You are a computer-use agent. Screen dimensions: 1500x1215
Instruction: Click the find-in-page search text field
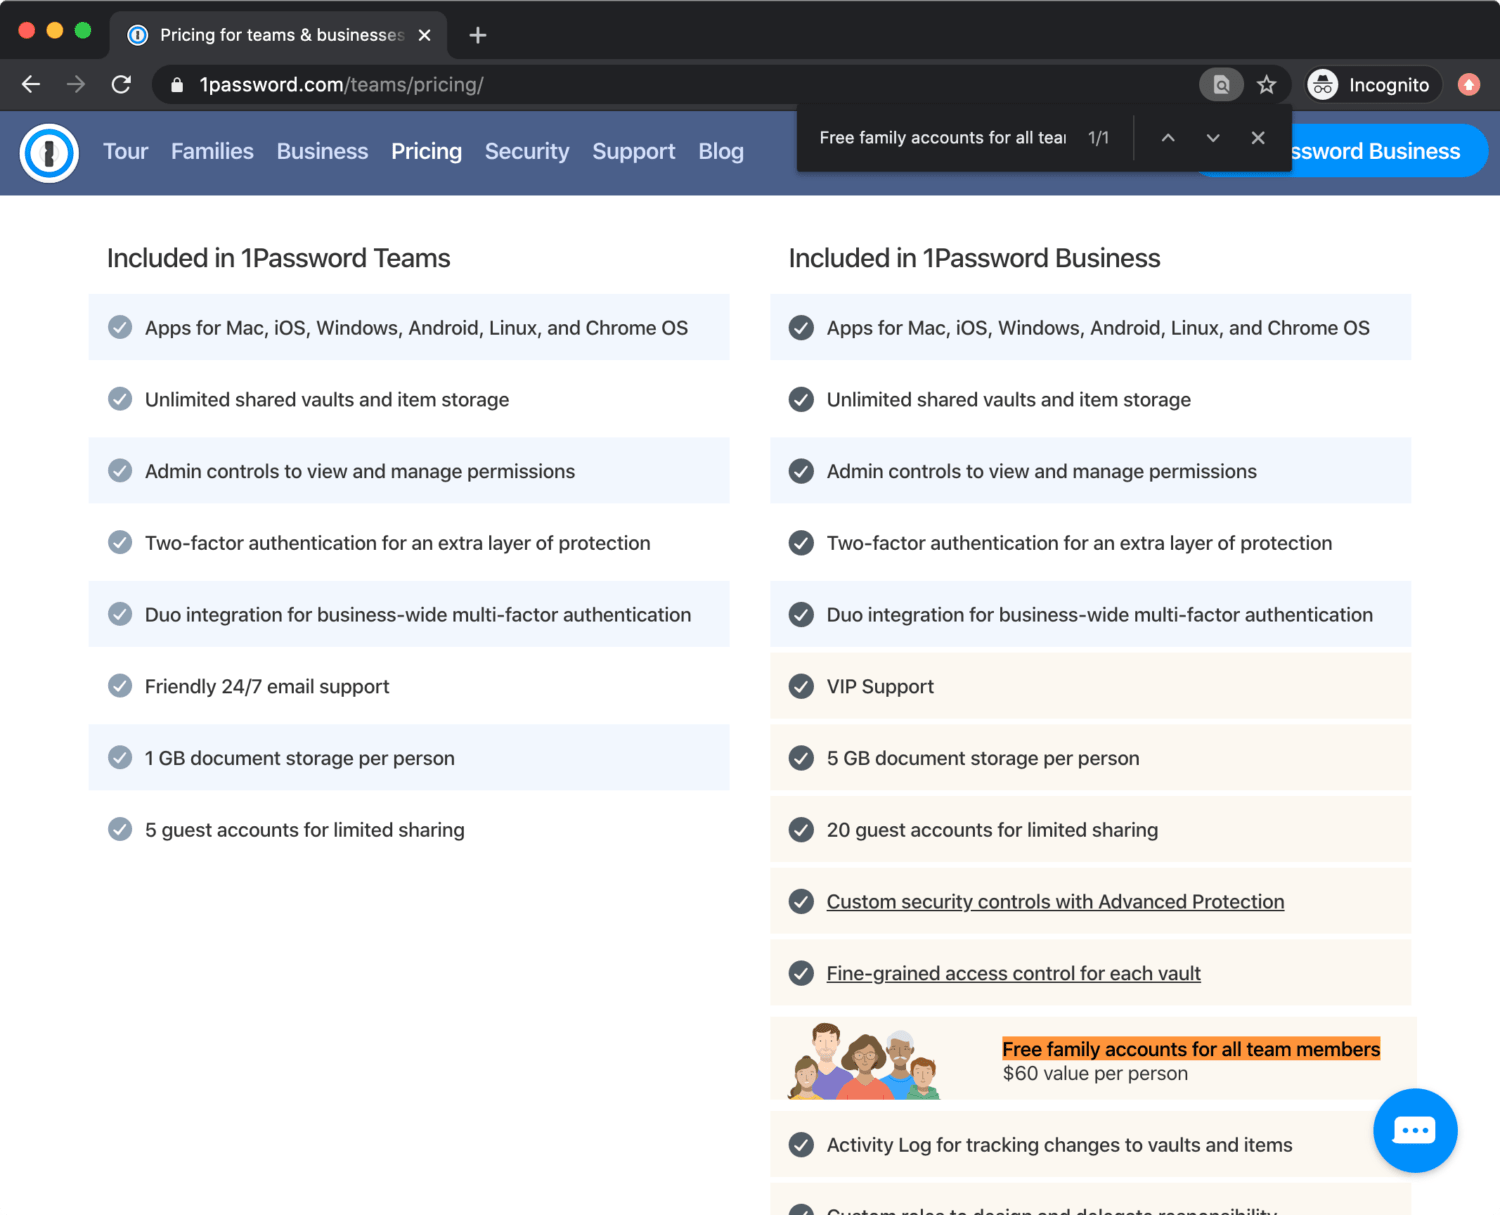tap(942, 138)
